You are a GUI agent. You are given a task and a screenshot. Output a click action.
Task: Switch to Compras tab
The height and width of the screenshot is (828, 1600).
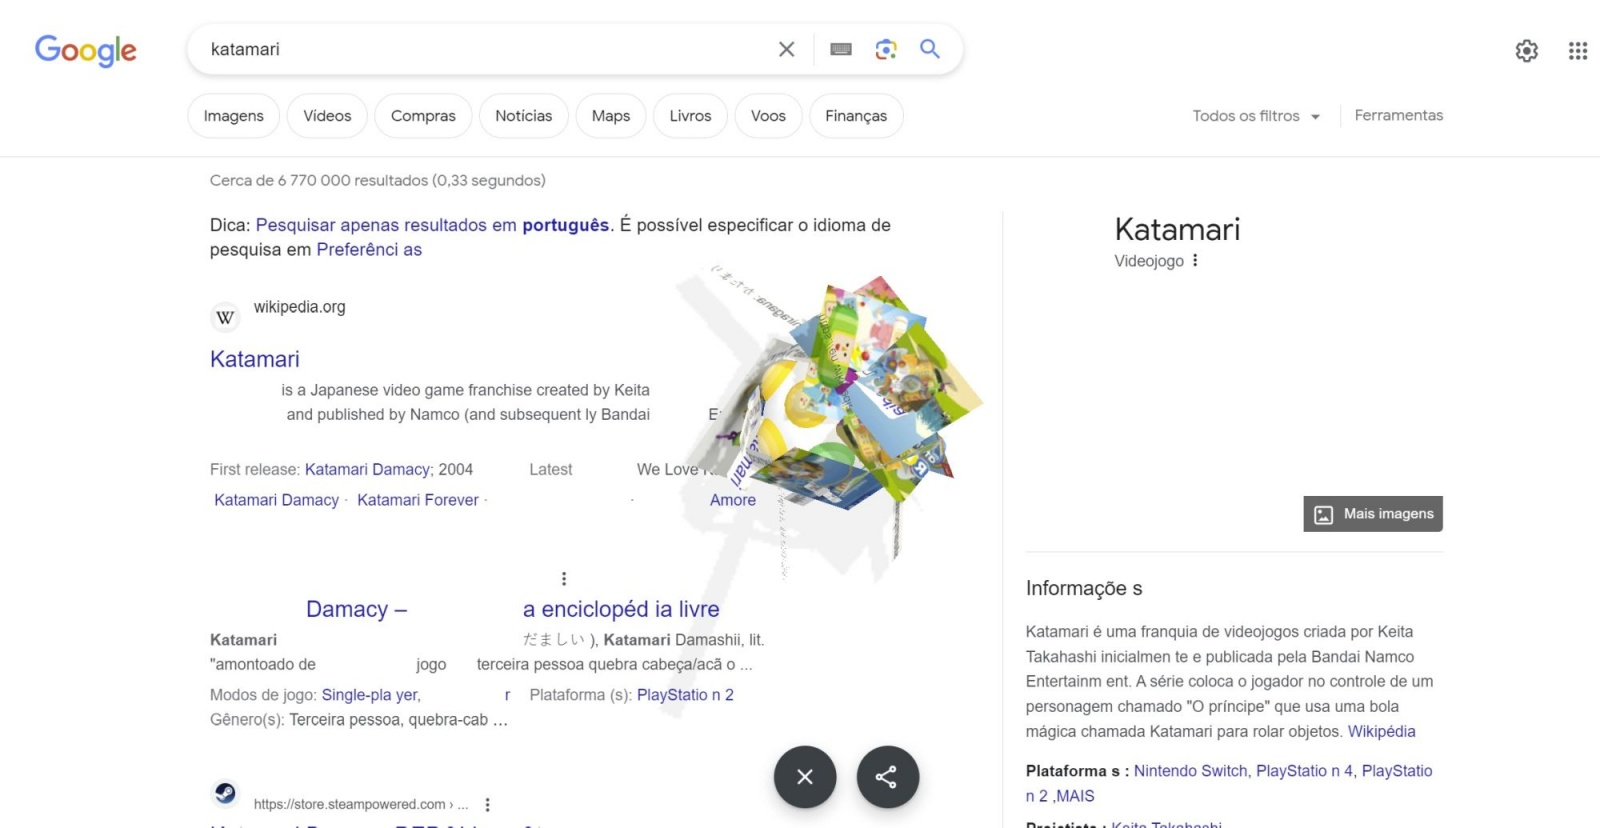pyautogui.click(x=423, y=116)
